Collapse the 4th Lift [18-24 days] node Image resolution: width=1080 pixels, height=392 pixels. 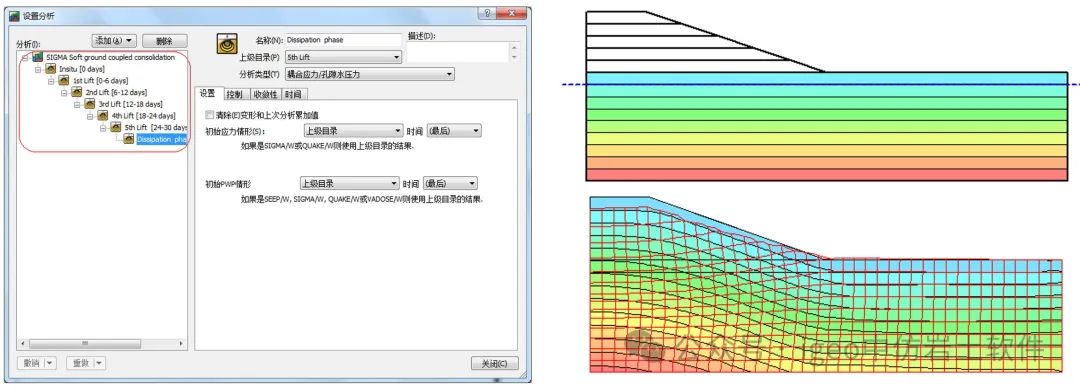[90, 116]
